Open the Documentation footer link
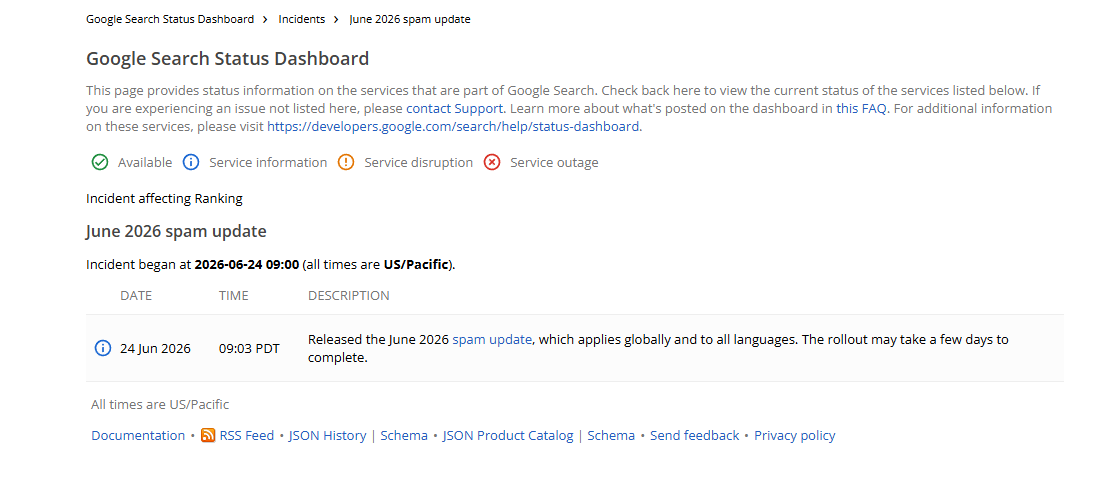 click(138, 435)
